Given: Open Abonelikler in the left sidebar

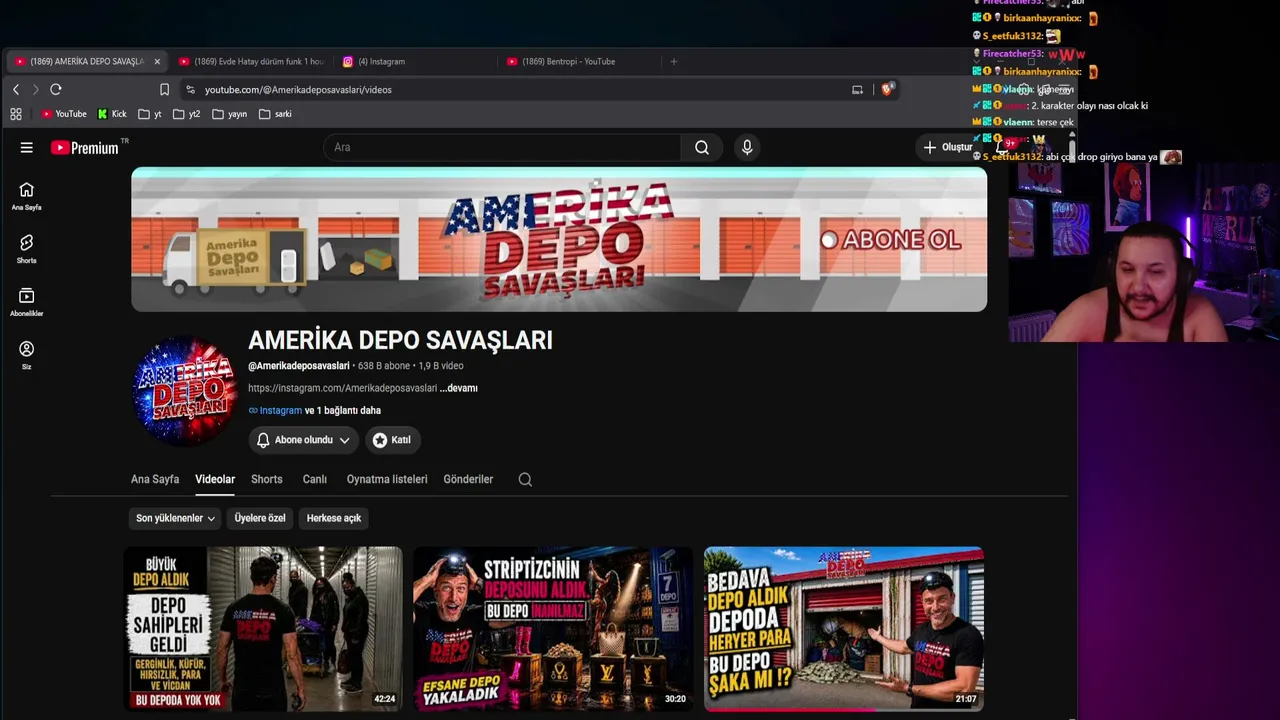Looking at the screenshot, I should click(x=27, y=302).
